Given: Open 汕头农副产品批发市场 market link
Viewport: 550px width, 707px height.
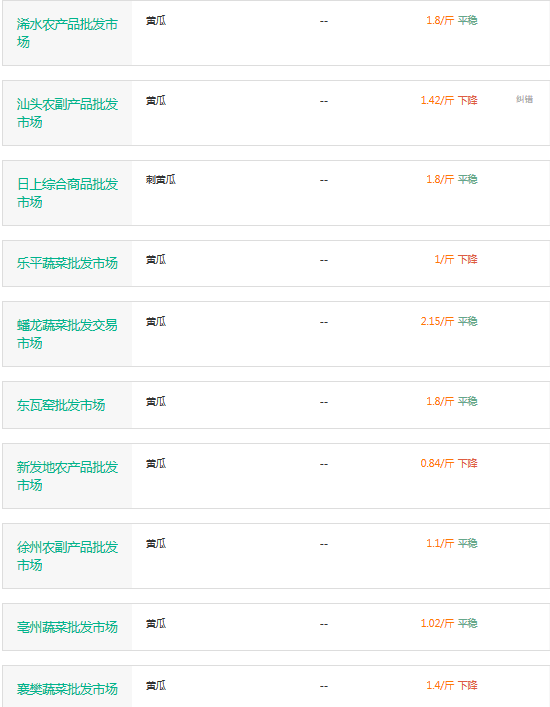Looking at the screenshot, I should tap(67, 113).
